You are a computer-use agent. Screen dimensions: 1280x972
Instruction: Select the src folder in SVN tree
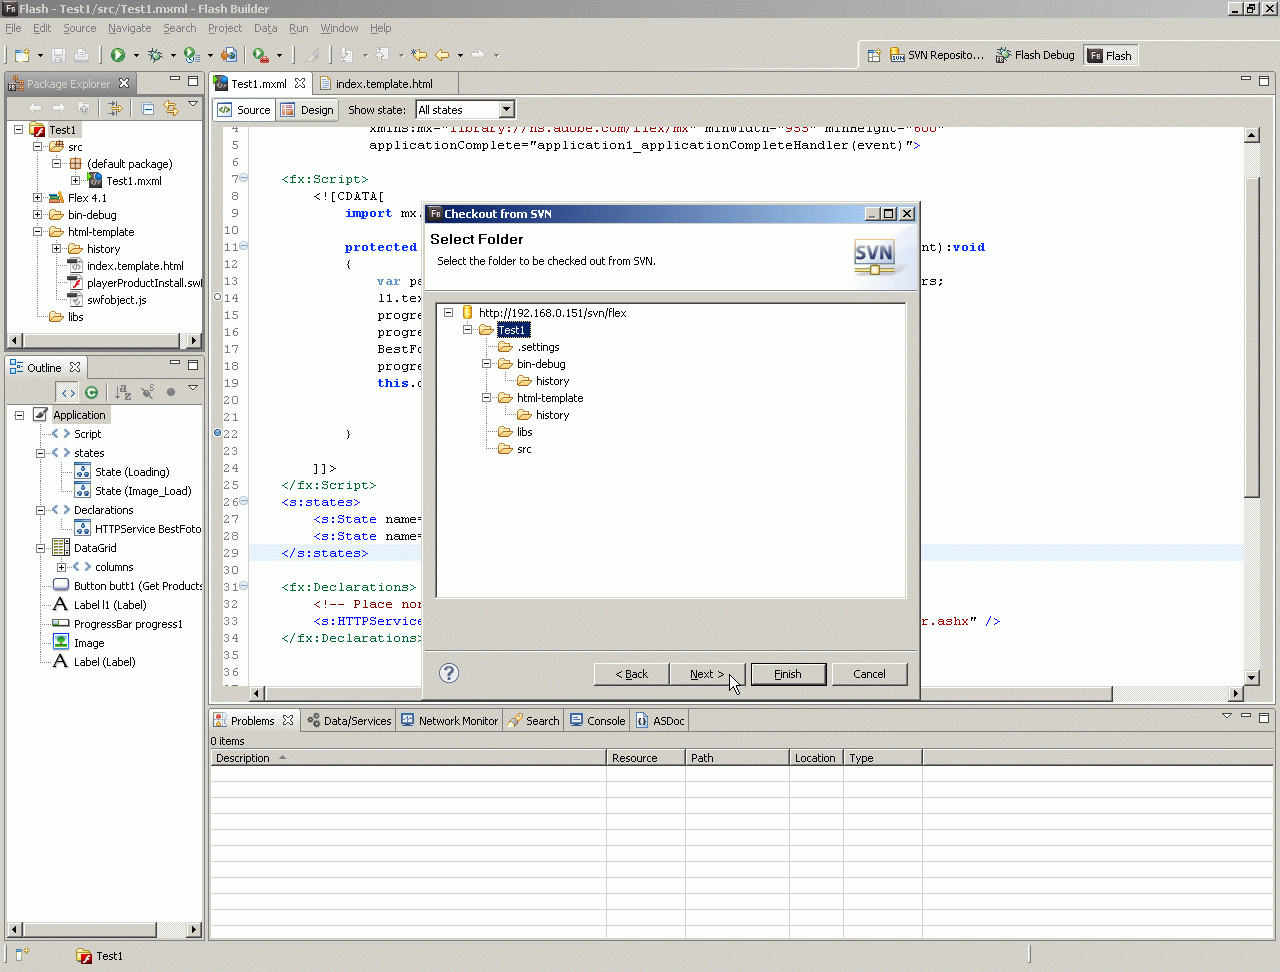coord(524,449)
